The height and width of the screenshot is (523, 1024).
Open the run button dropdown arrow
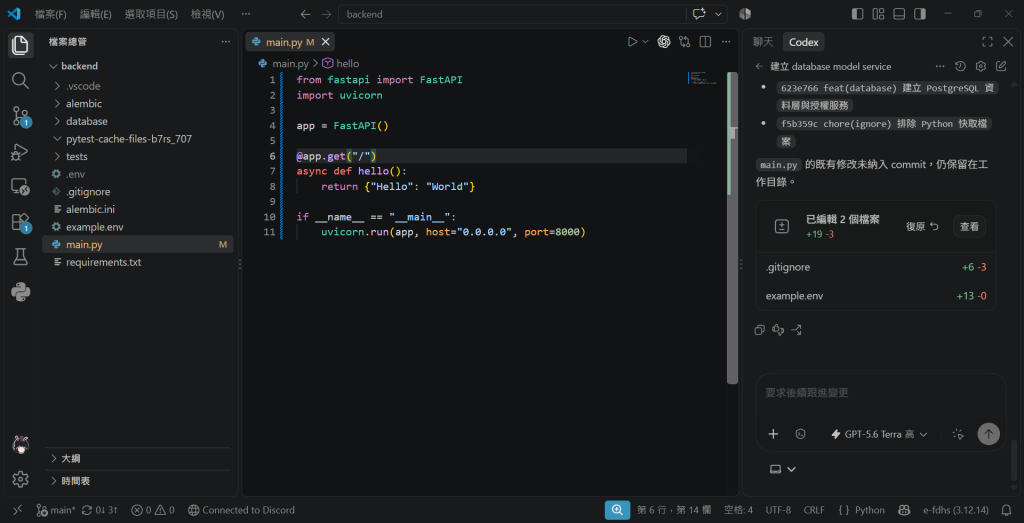click(x=645, y=42)
